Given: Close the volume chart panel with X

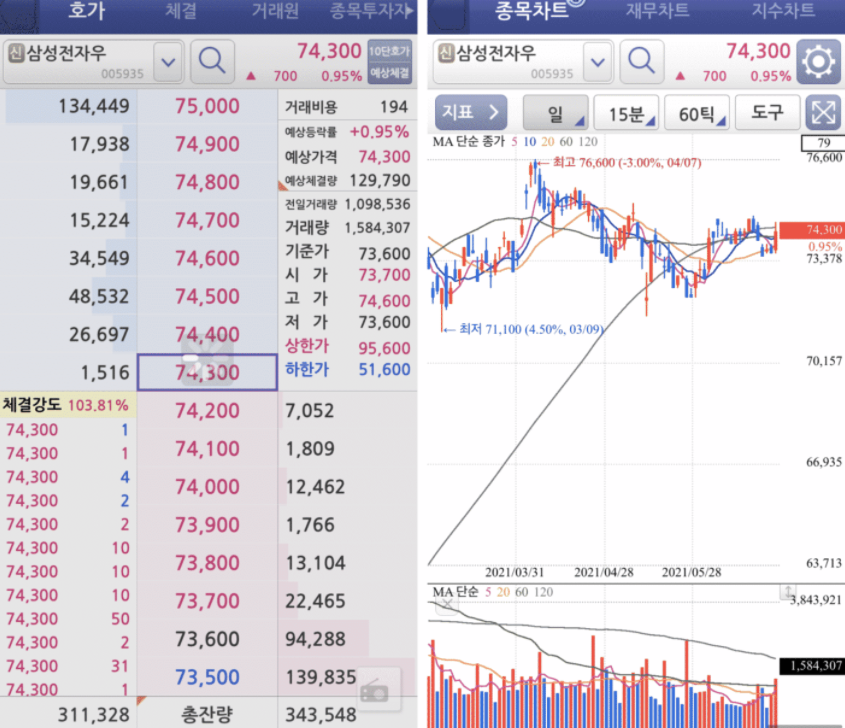Looking at the screenshot, I should click(447, 605).
